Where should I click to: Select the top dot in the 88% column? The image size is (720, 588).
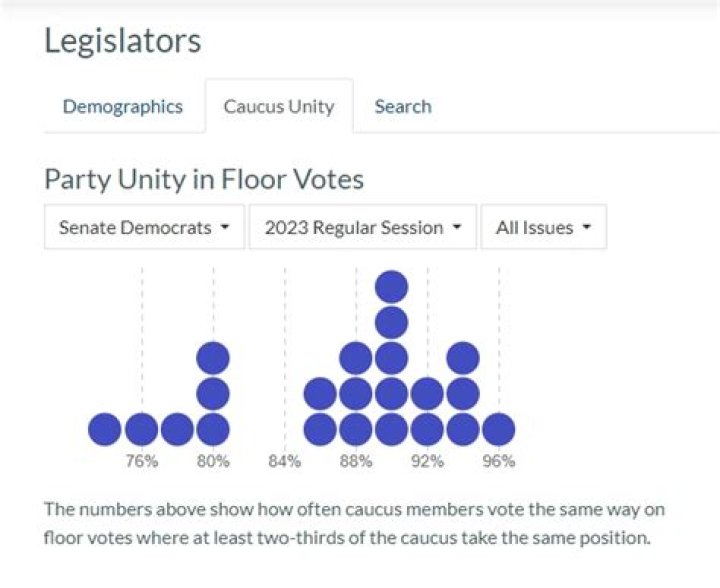356,358
